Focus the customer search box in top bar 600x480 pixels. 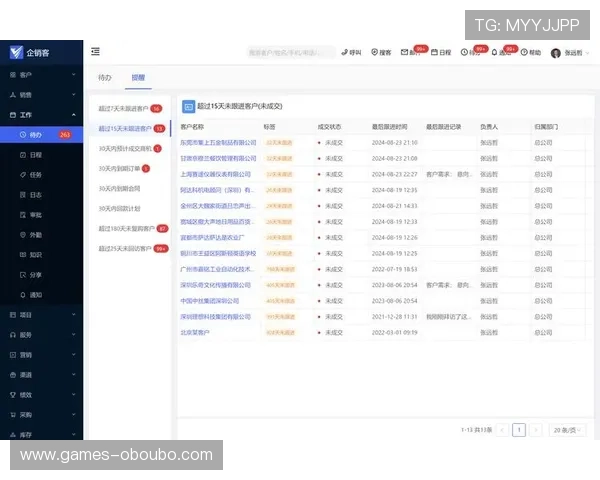[291, 52]
